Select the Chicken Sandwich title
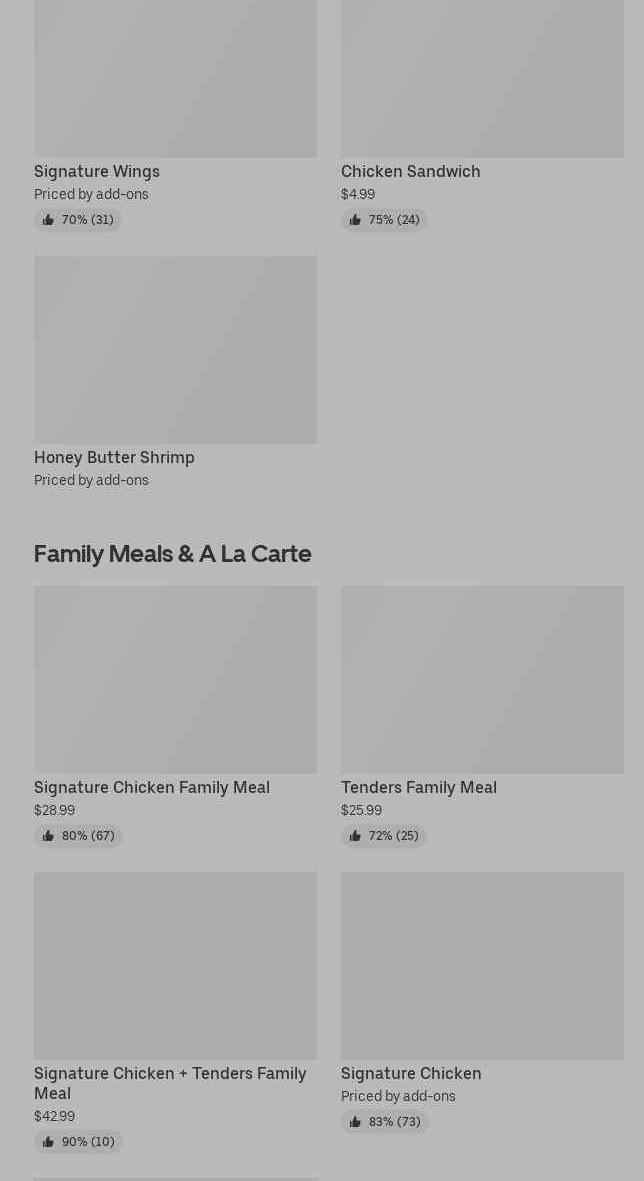The image size is (644, 1181). [x=411, y=171]
